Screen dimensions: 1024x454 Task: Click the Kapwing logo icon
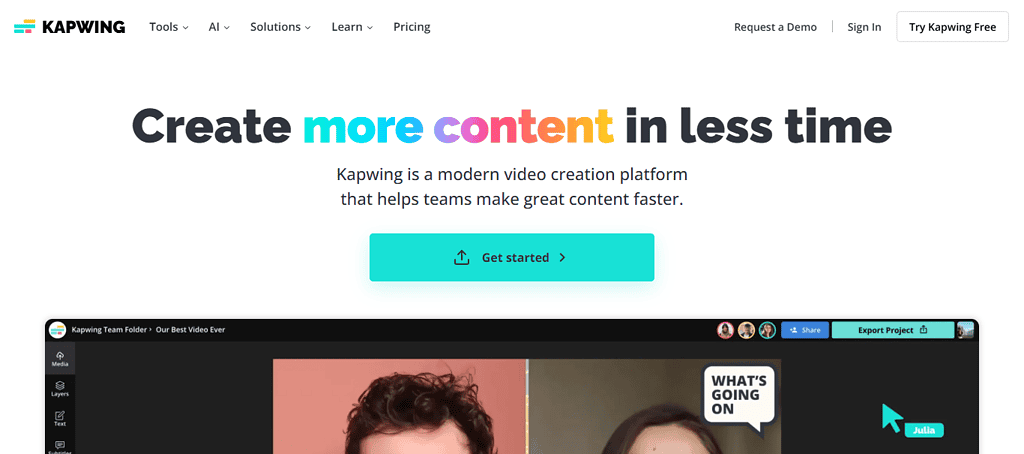pos(24,27)
